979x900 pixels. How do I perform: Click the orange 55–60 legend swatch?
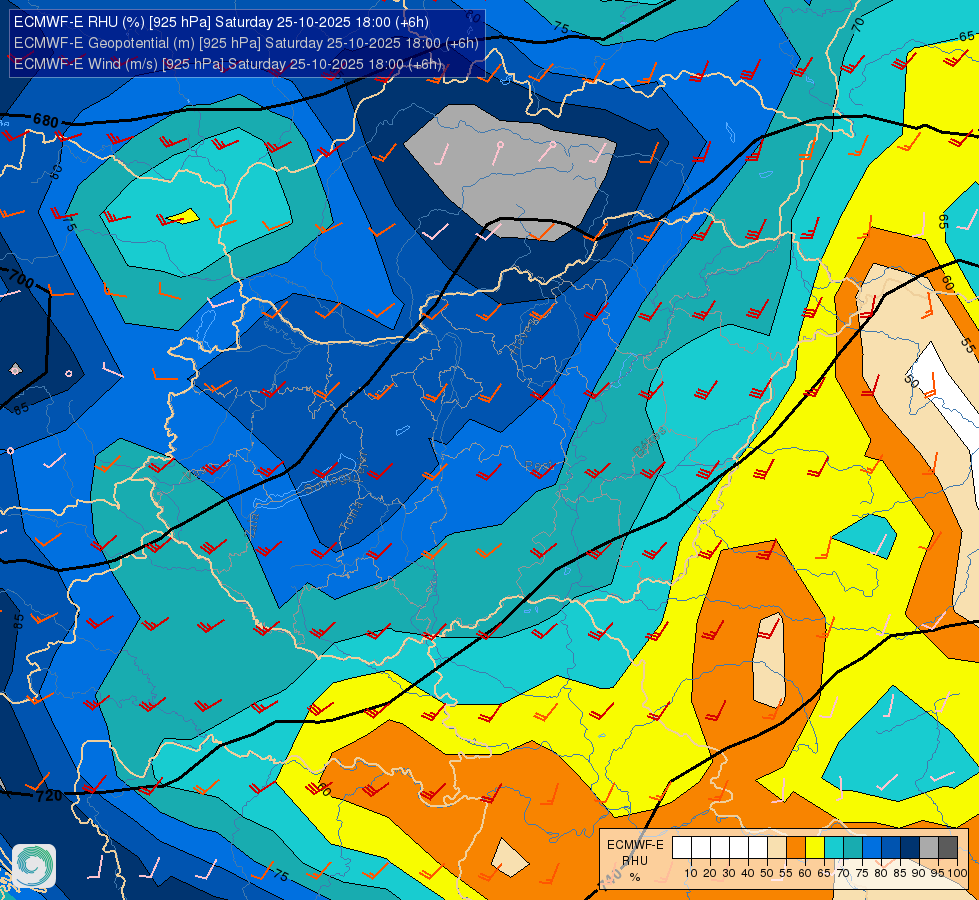click(x=795, y=848)
